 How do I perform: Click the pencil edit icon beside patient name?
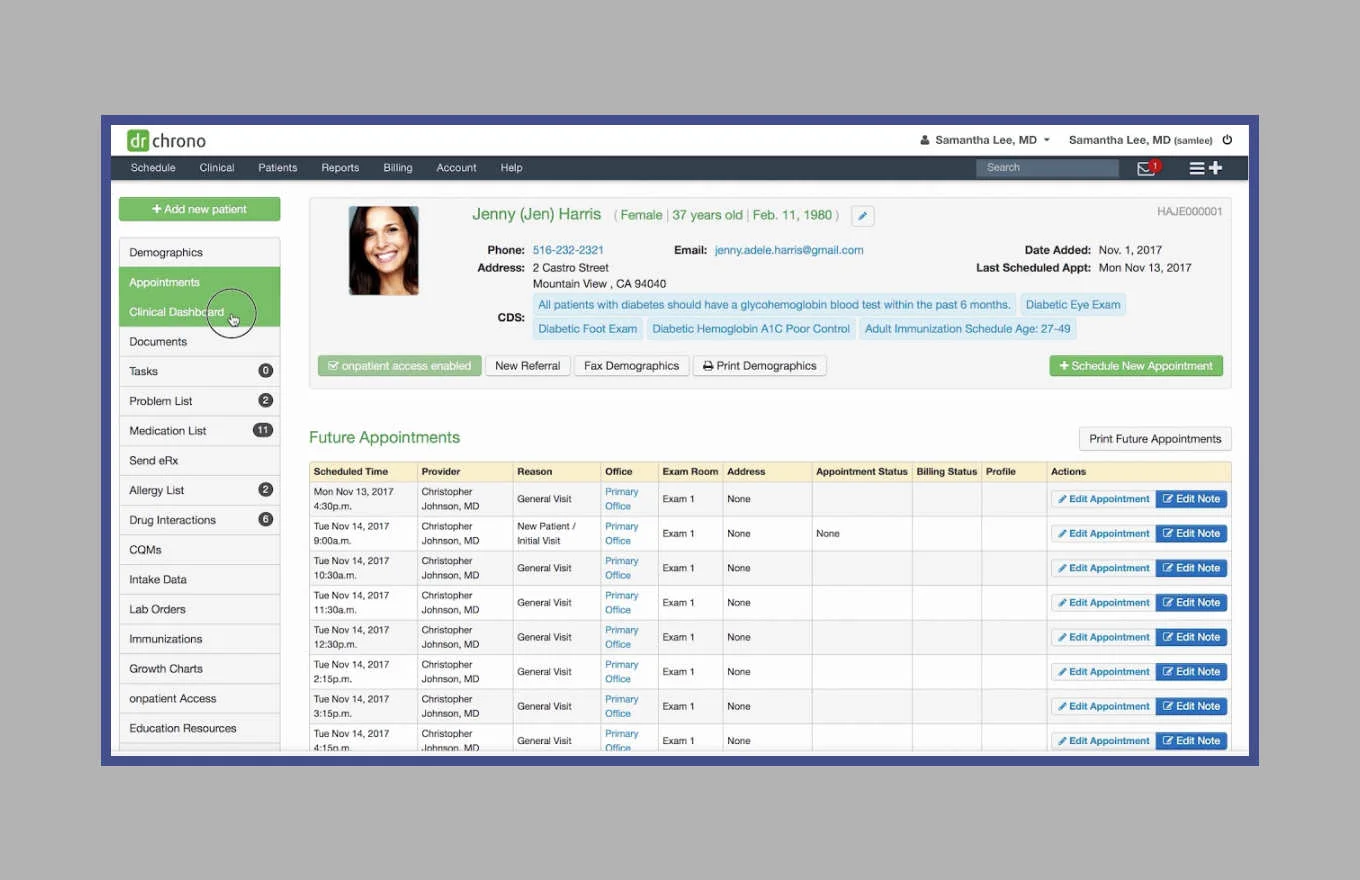(x=862, y=216)
